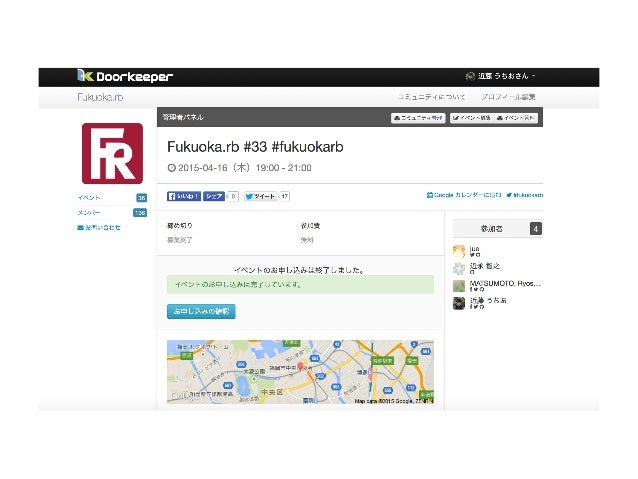Image resolution: width=638 pixels, height=479 pixels.
Task: Click GitHub icon under MATSUMOTO, Ryos...
Action: pyautogui.click(x=482, y=289)
